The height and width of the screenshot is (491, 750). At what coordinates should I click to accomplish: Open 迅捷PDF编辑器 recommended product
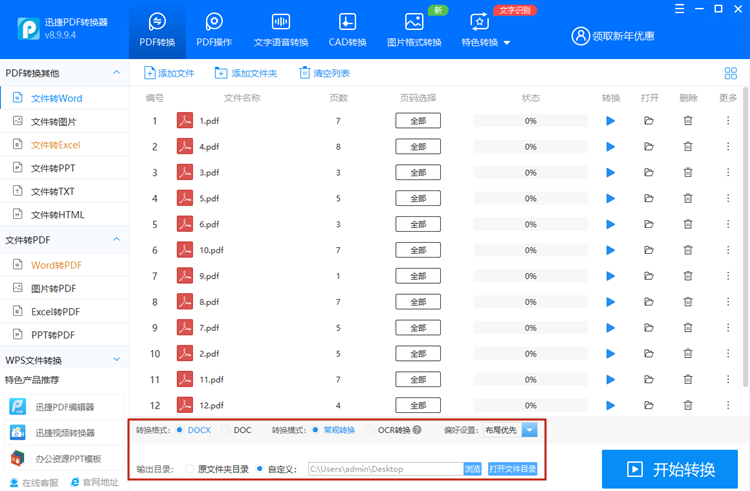click(64, 407)
